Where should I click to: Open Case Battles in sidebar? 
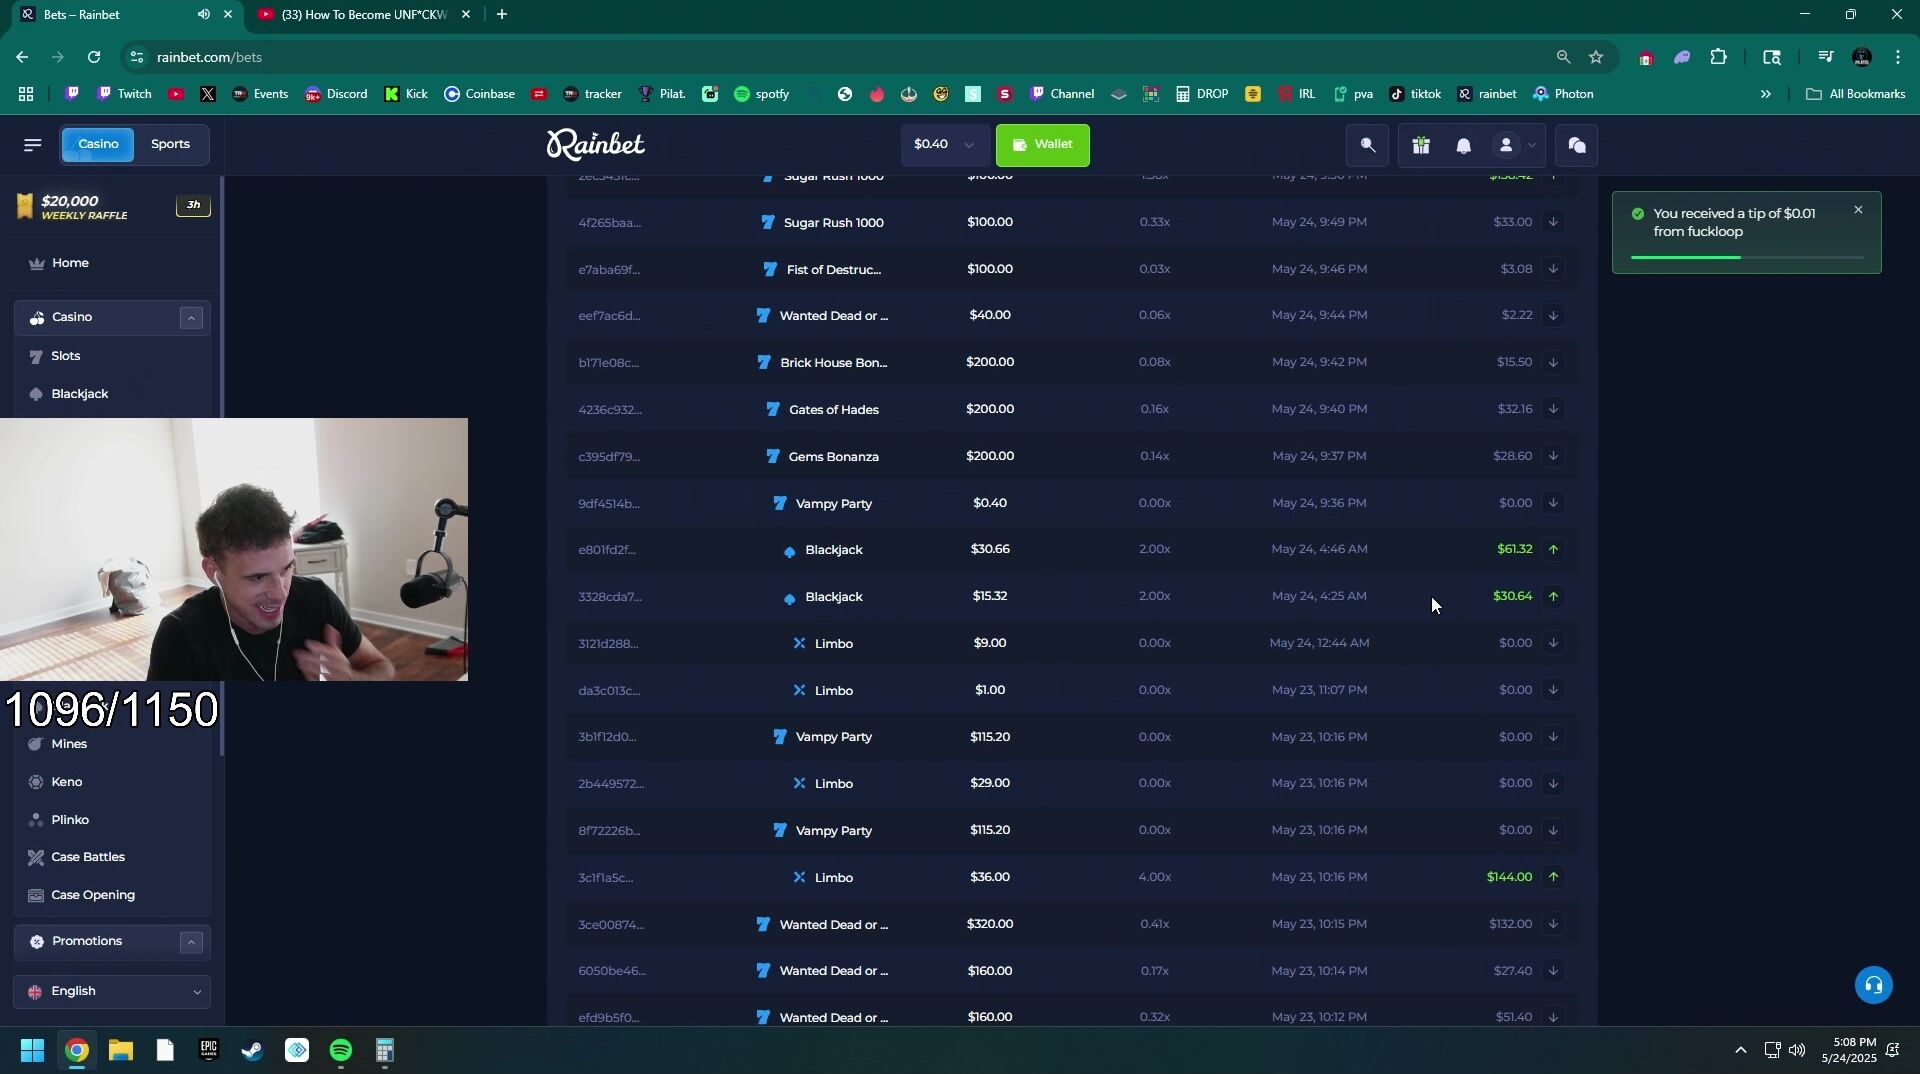88,858
